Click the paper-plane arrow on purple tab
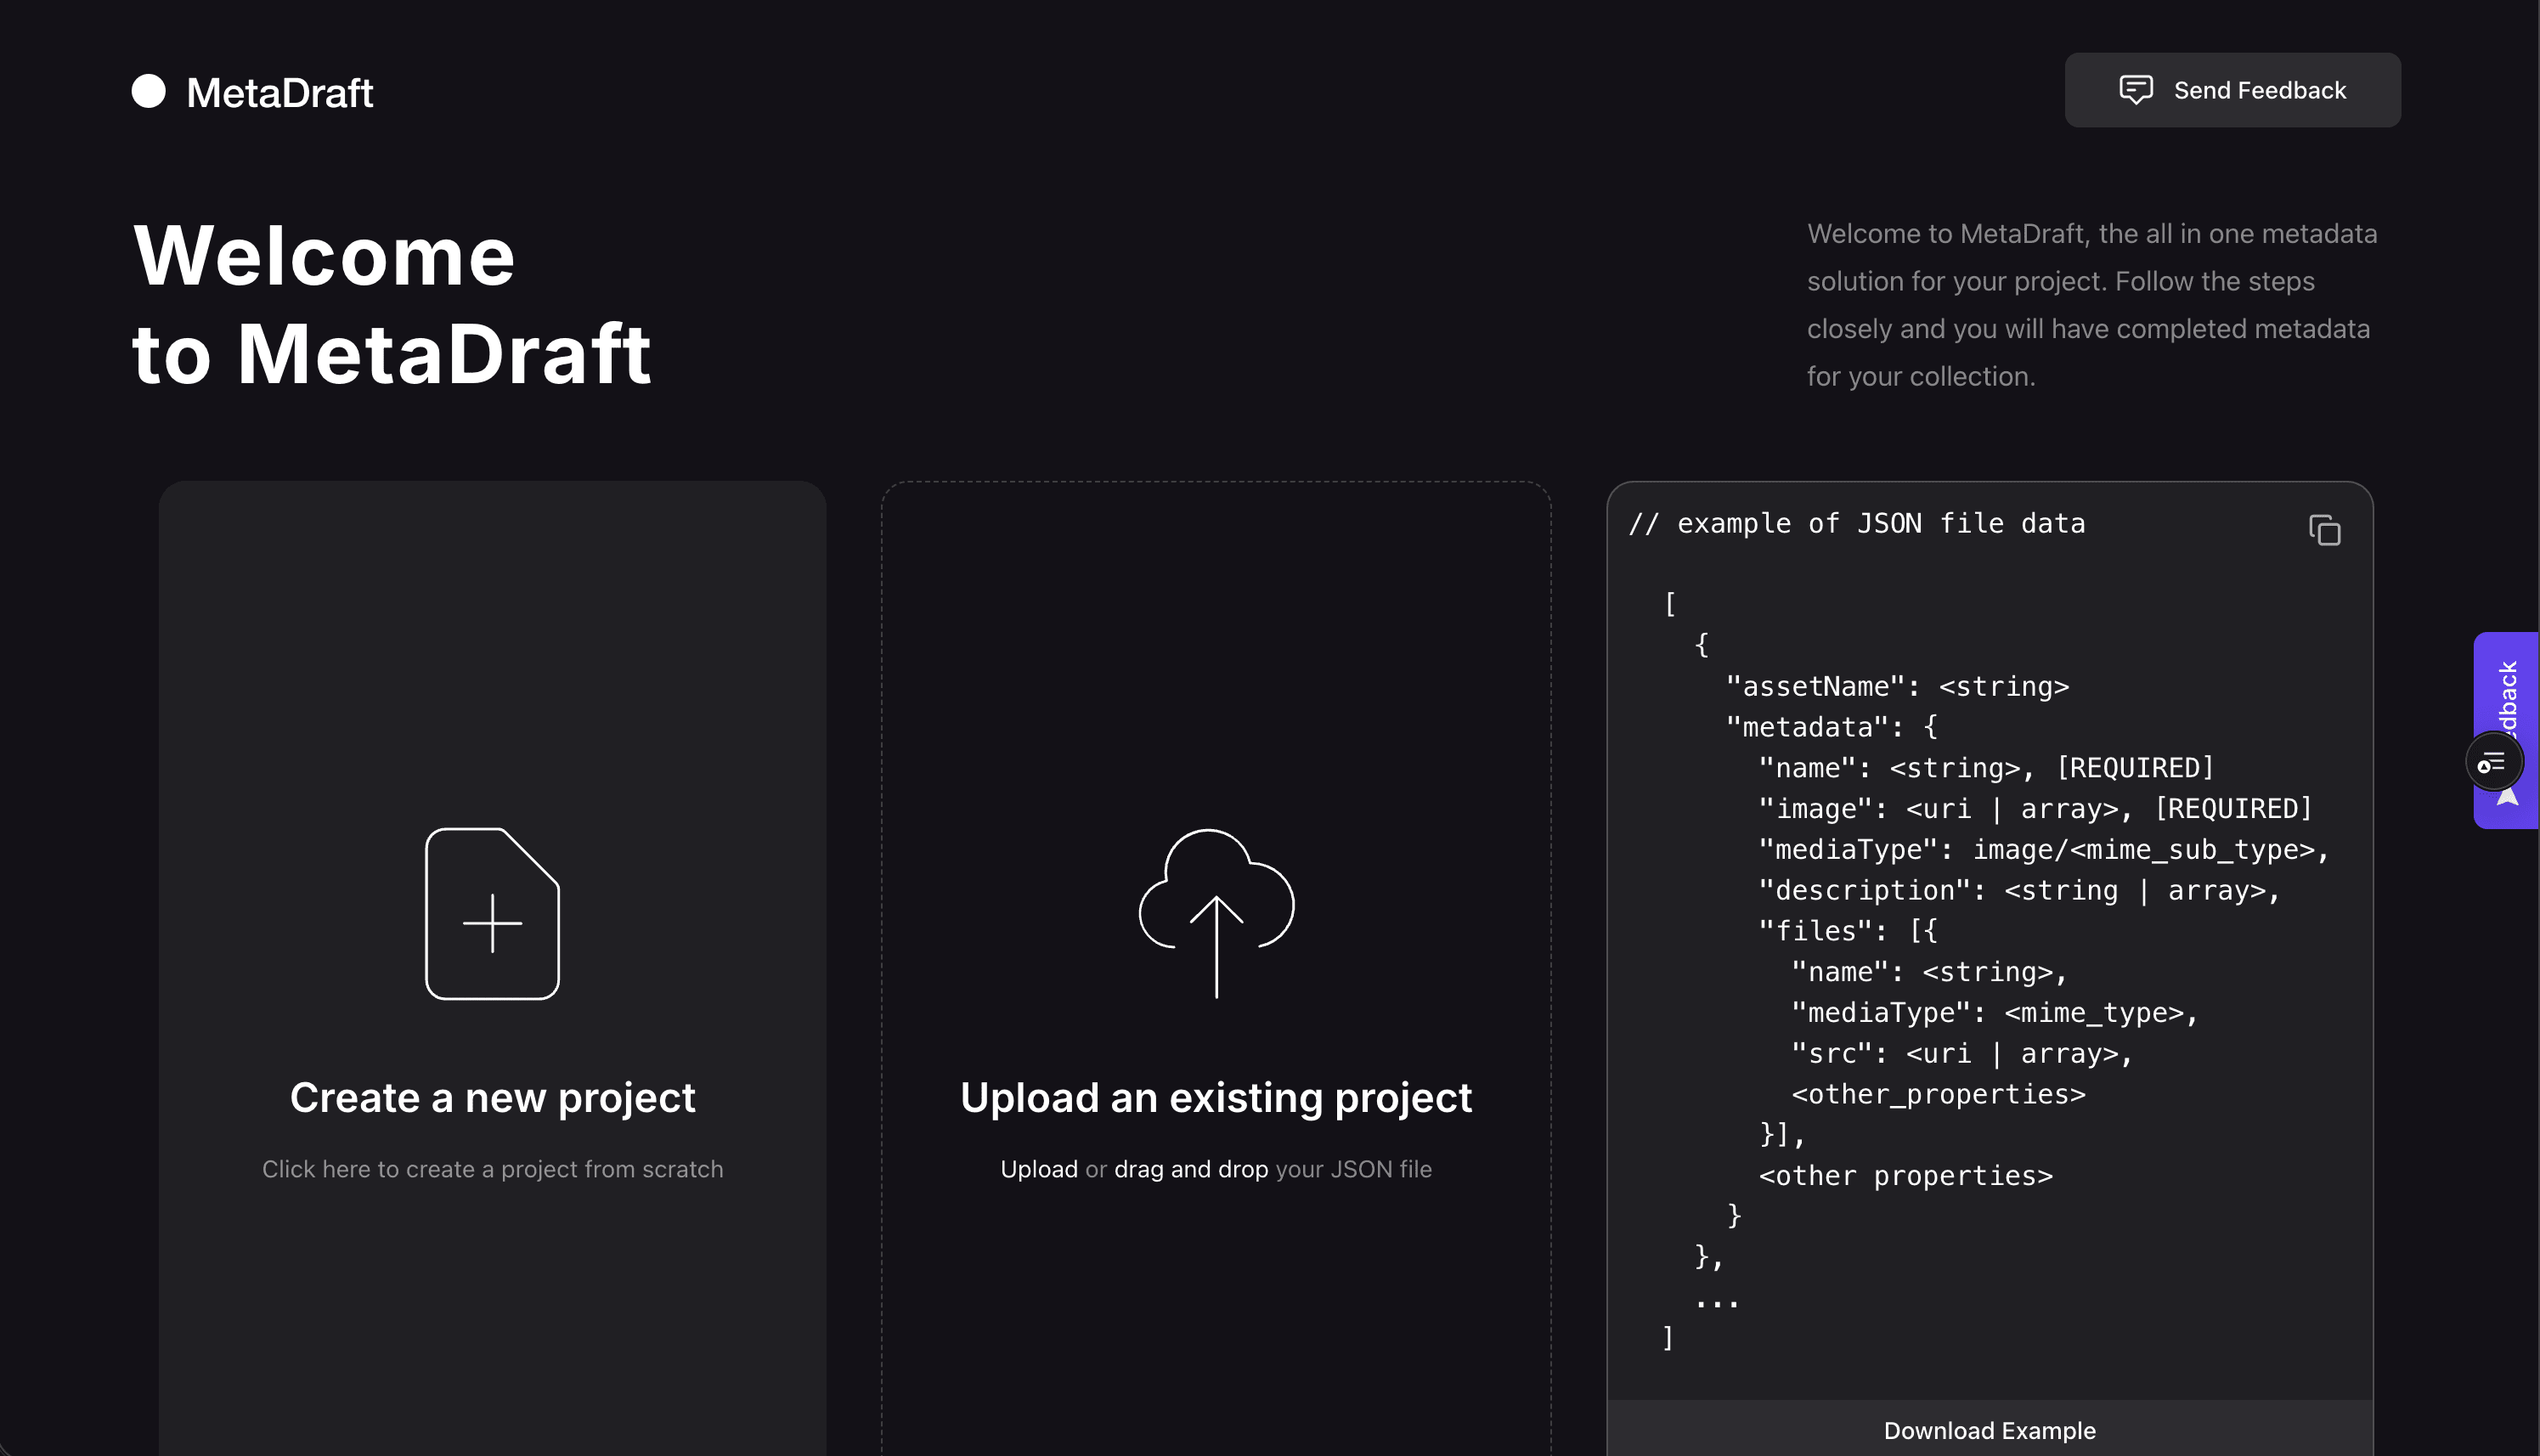Image resolution: width=2540 pixels, height=1456 pixels. (x=2508, y=799)
